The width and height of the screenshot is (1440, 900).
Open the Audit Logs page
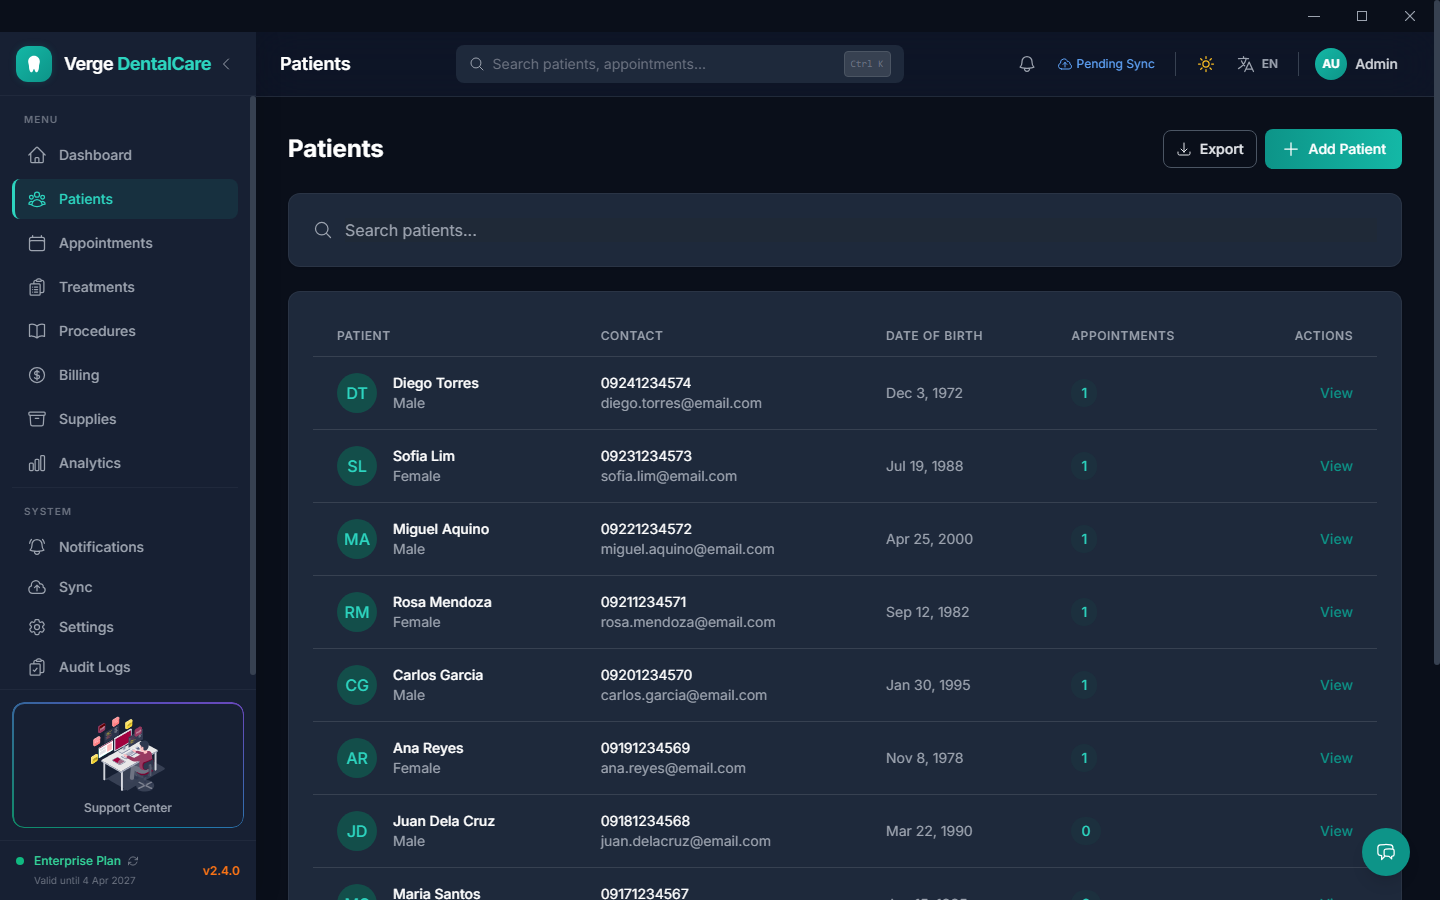pyautogui.click(x=125, y=667)
